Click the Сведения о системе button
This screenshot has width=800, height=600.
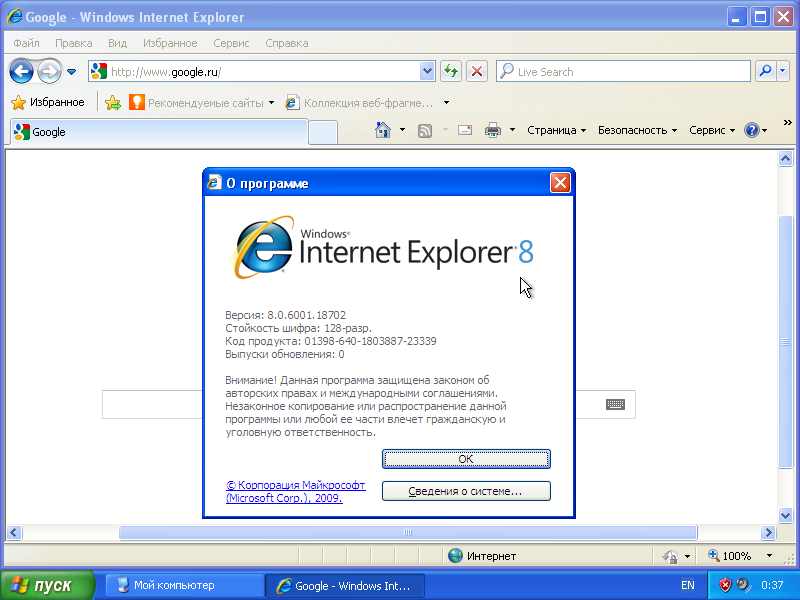[x=466, y=491]
